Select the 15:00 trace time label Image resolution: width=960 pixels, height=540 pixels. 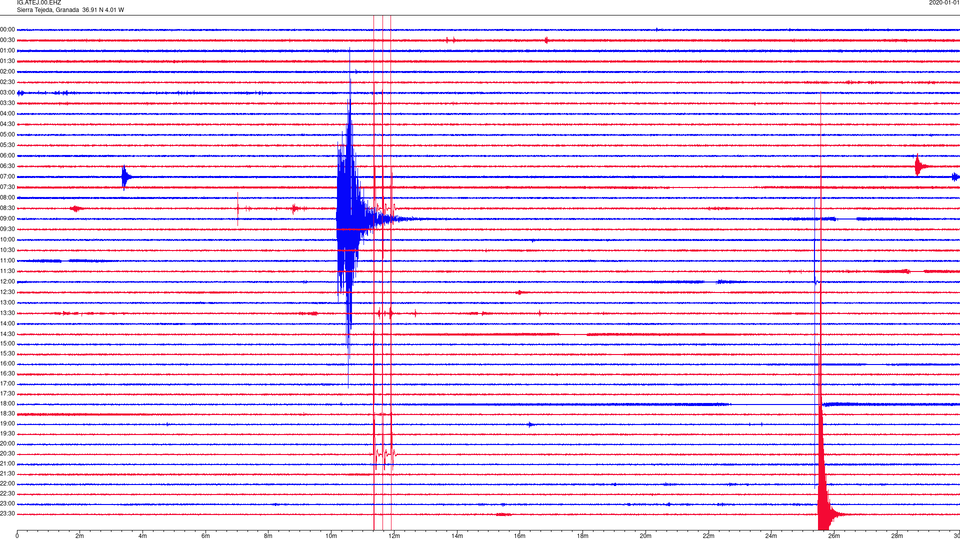pos(7,344)
